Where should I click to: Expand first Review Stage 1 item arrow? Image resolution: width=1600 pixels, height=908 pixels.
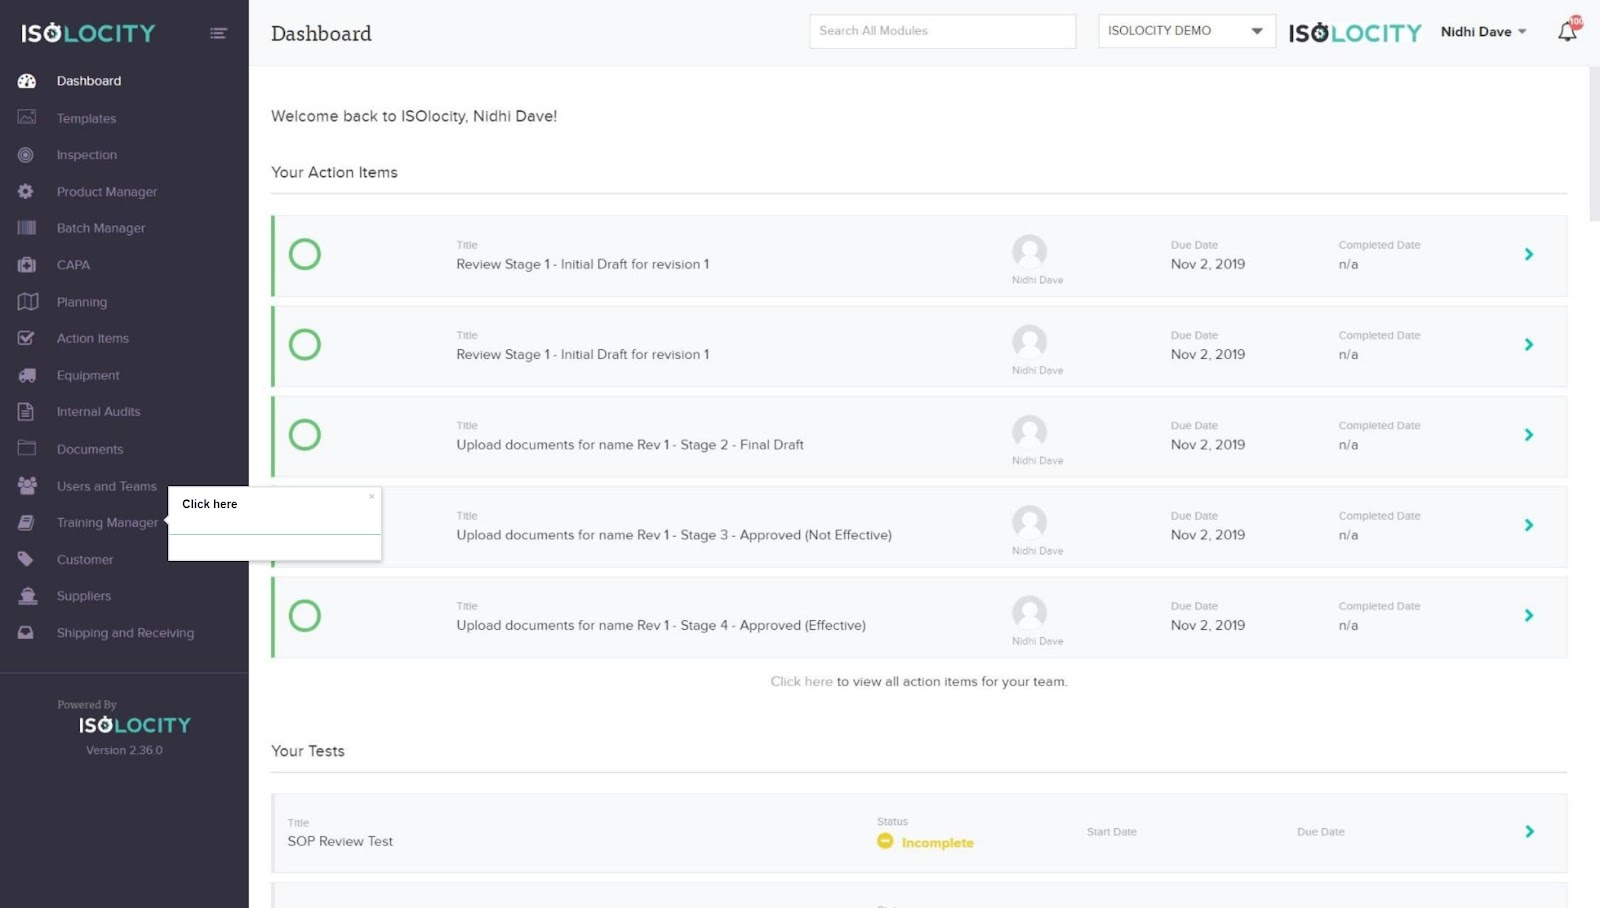pyautogui.click(x=1528, y=254)
